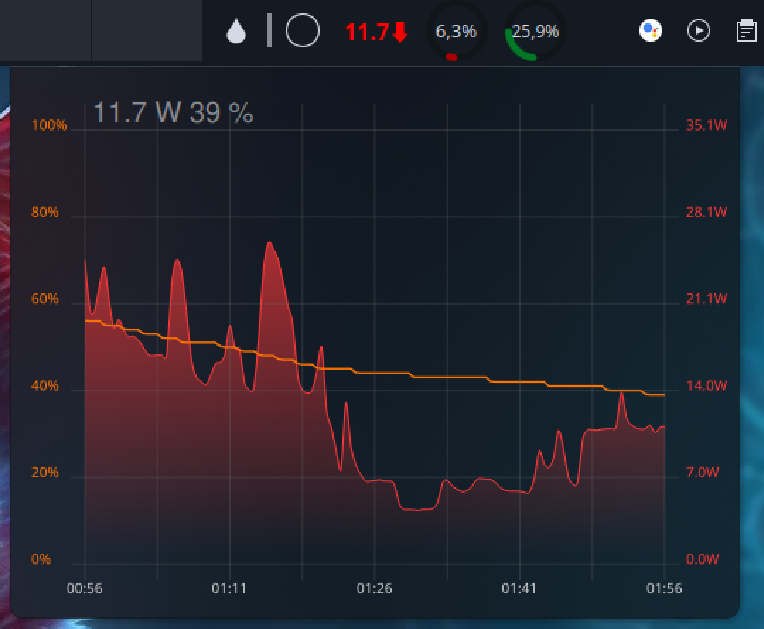Open the 25,9% circular usage monitor
This screenshot has height=629, width=764.
point(535,32)
